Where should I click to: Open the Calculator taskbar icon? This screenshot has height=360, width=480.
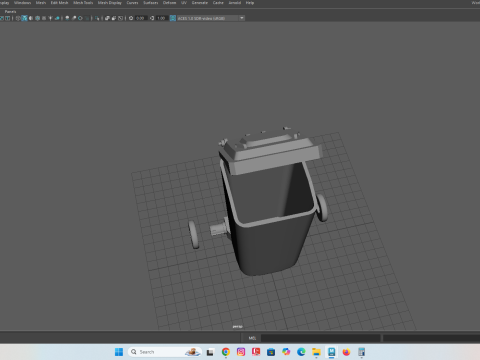[x=362, y=352]
